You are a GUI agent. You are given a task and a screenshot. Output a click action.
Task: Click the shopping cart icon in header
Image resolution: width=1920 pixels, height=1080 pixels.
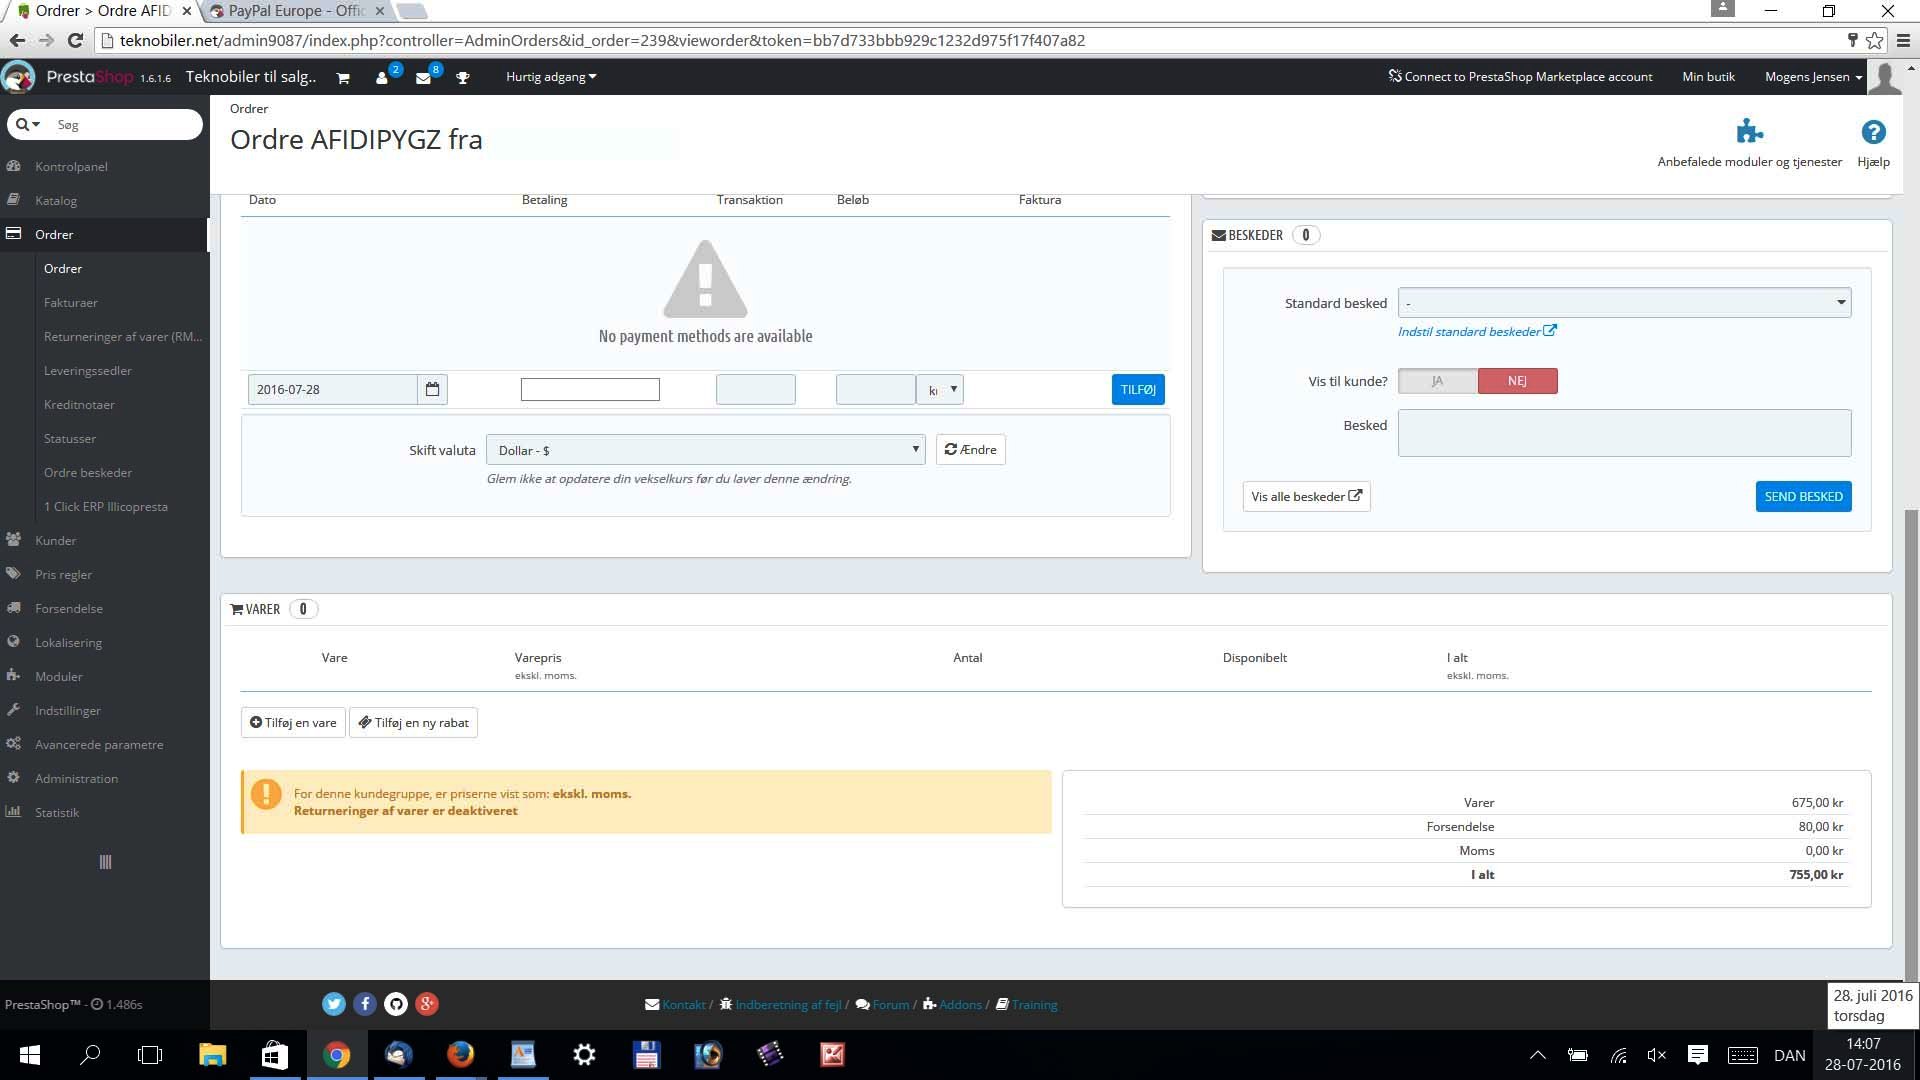[x=343, y=78]
